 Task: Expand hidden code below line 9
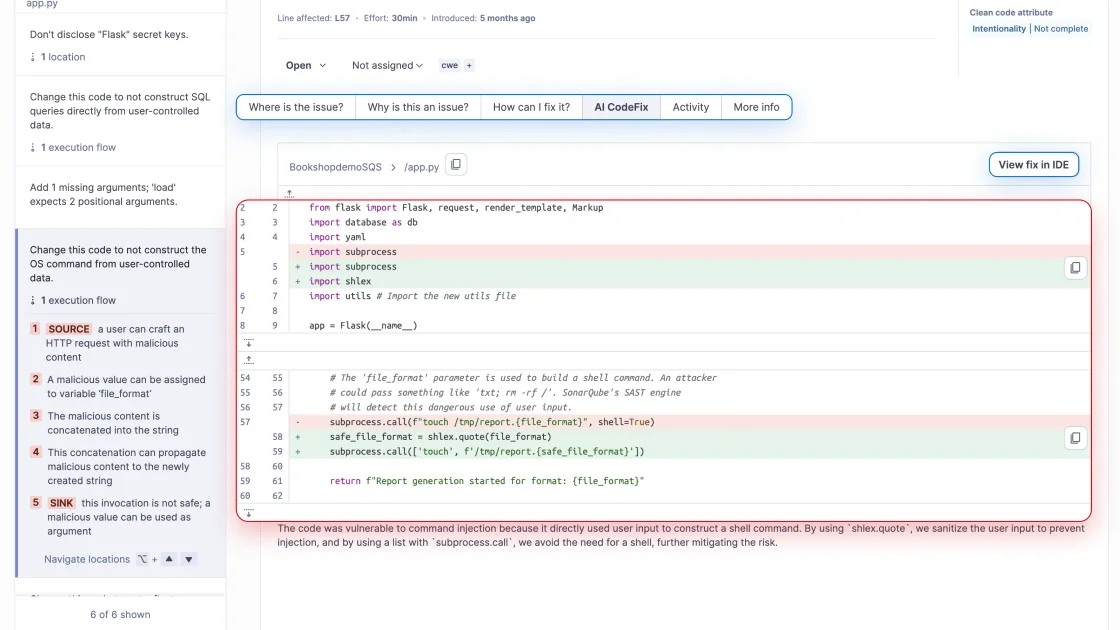(x=249, y=343)
